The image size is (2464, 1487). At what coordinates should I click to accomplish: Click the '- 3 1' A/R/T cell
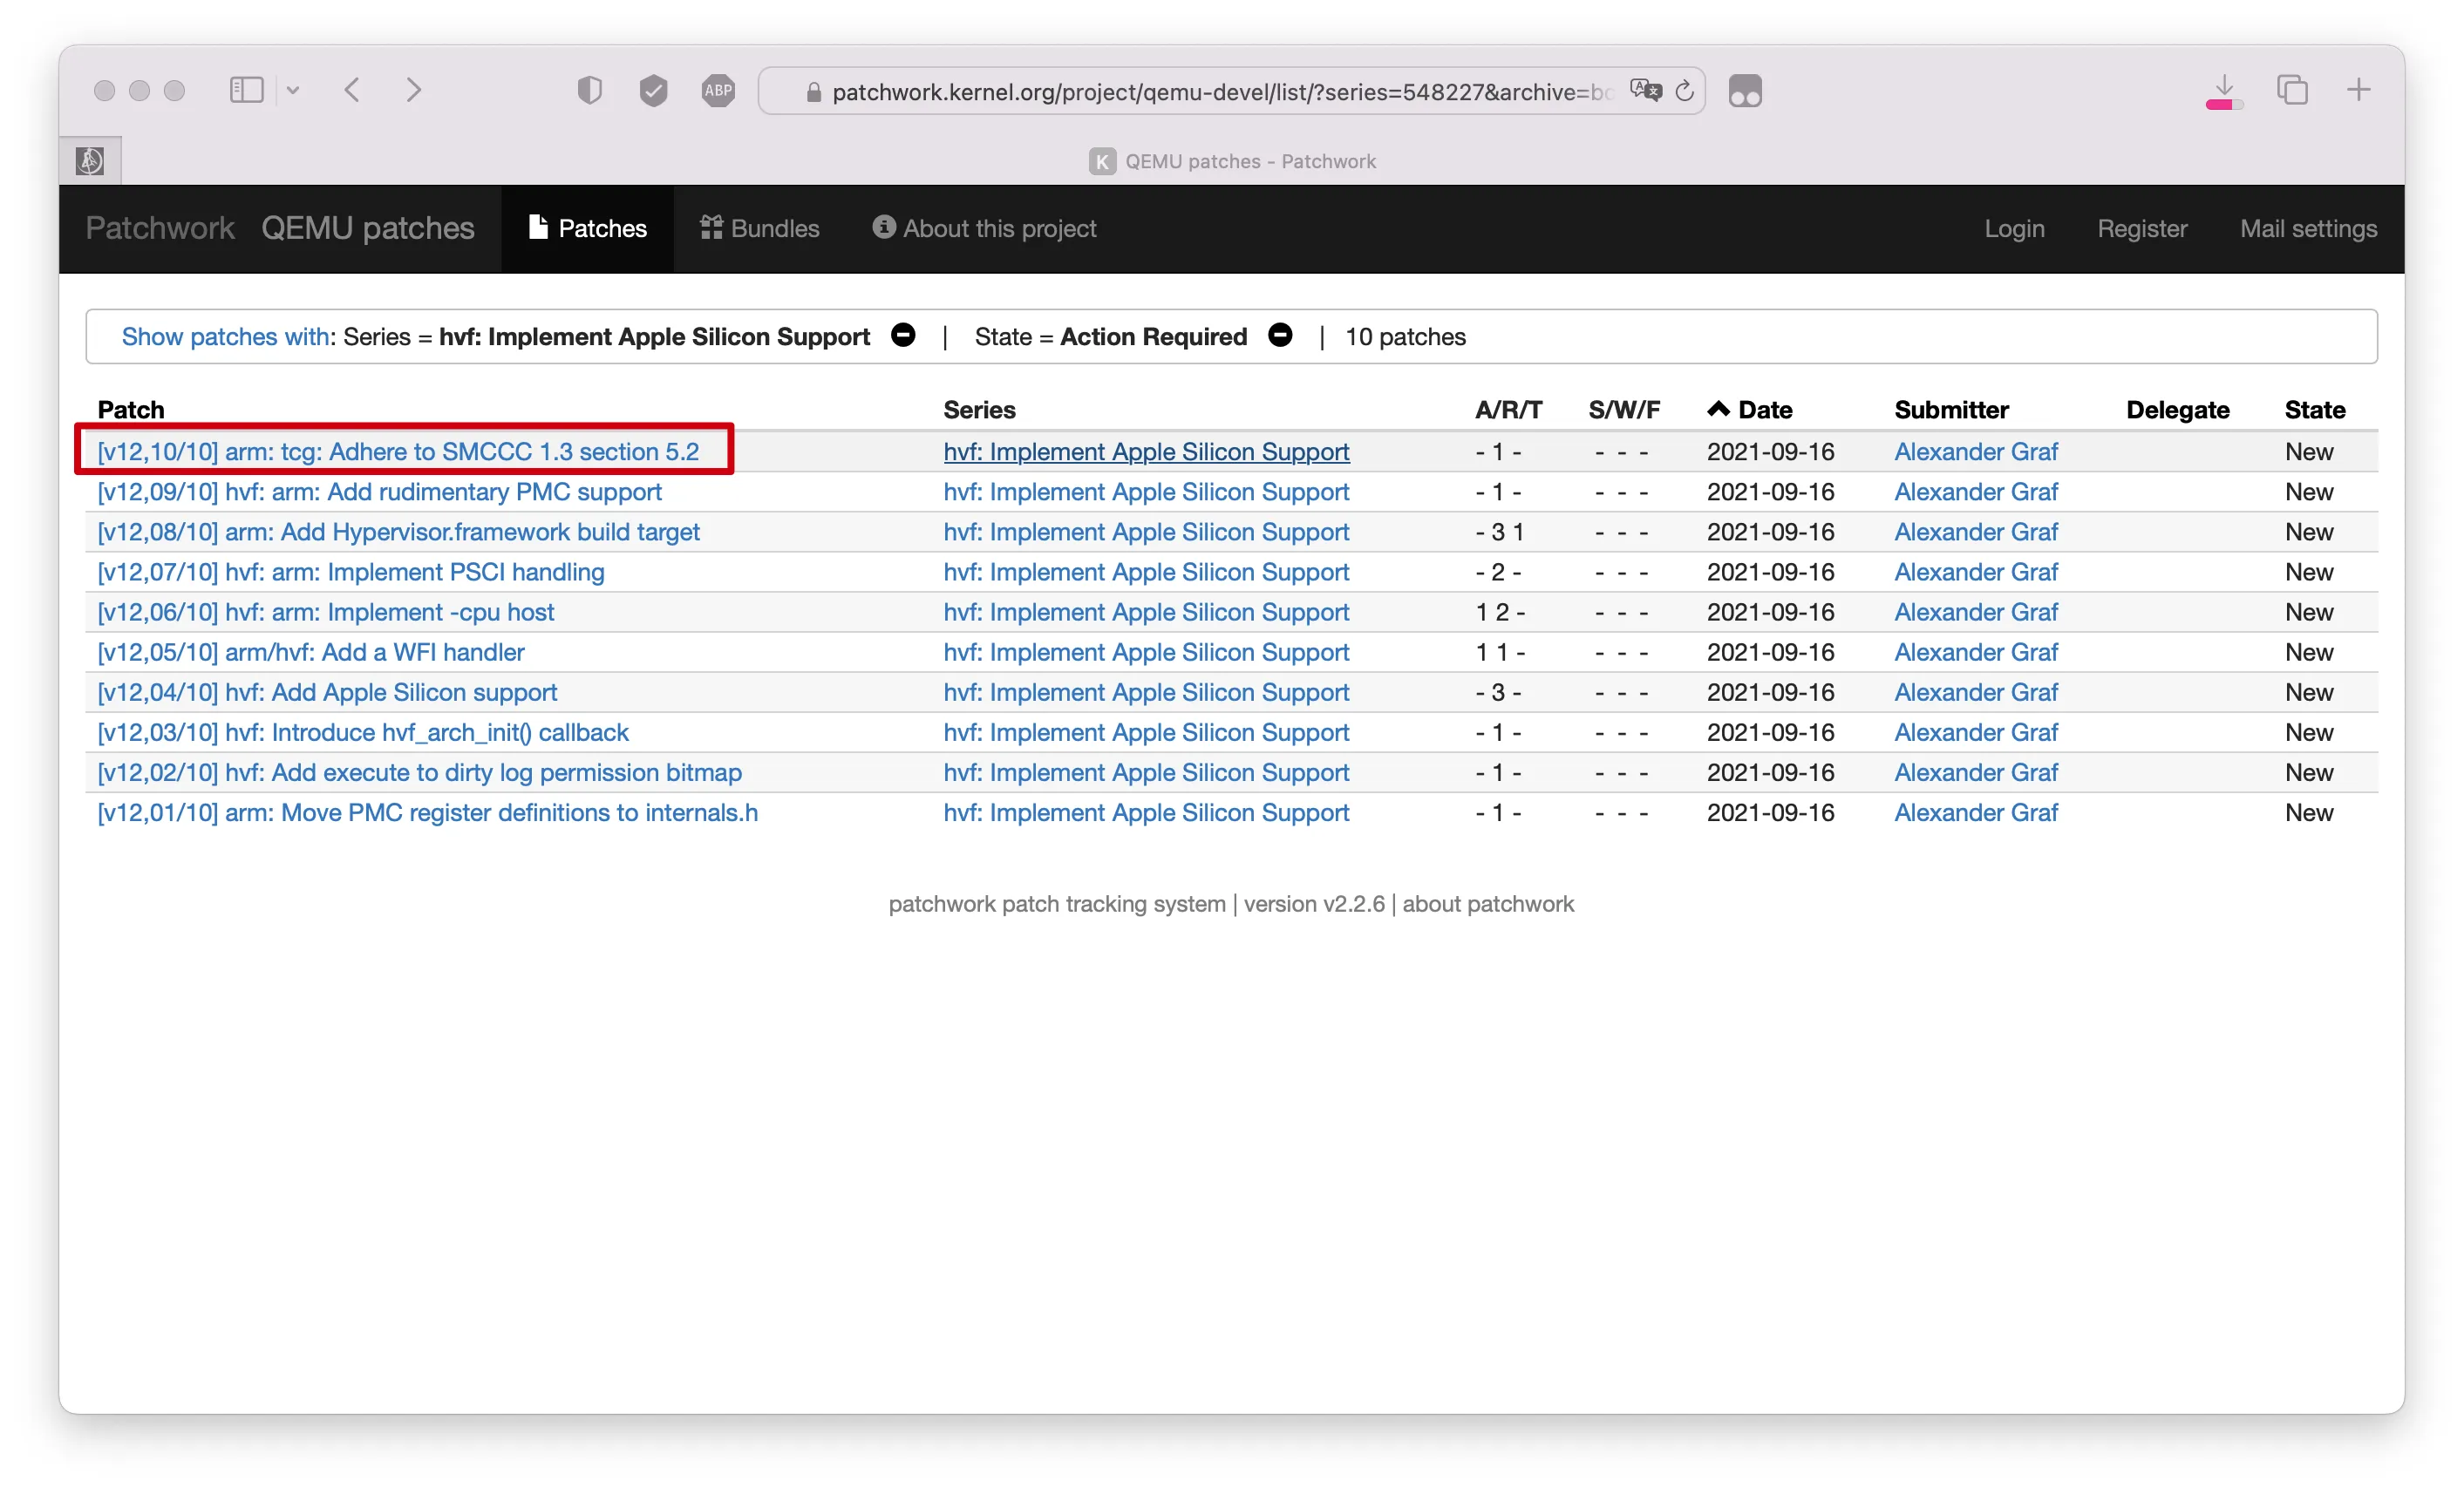click(x=1499, y=532)
